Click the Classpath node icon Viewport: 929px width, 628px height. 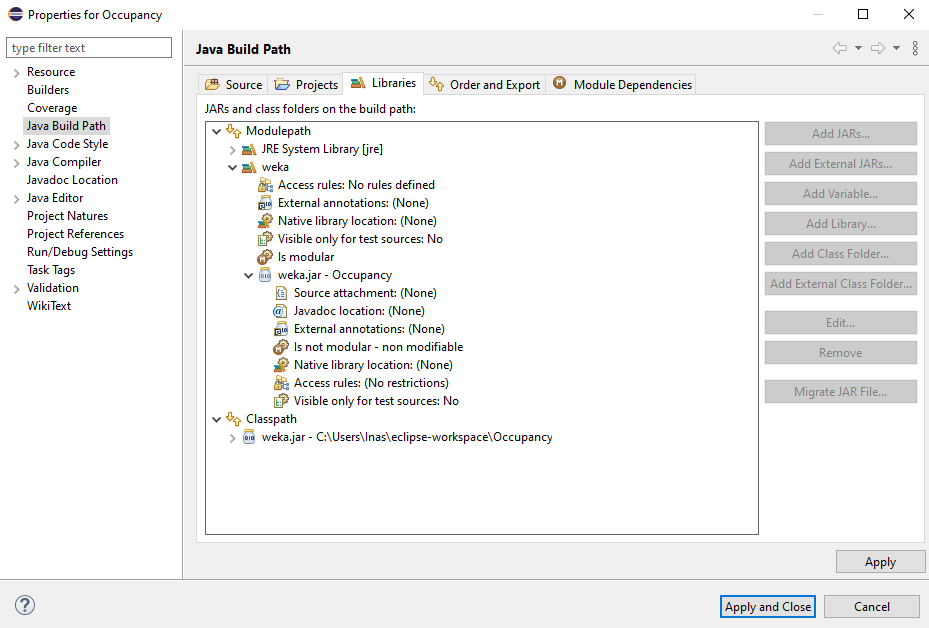coord(233,419)
